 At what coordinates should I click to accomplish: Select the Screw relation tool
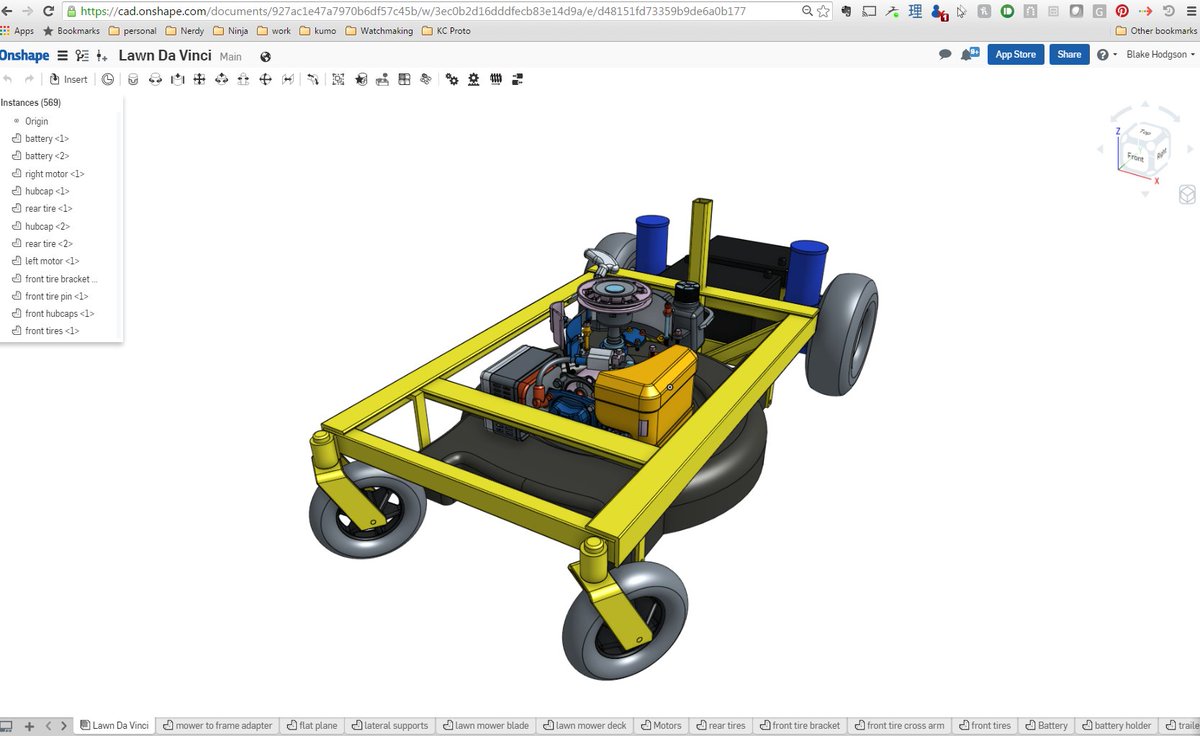pyautogui.click(x=496, y=79)
